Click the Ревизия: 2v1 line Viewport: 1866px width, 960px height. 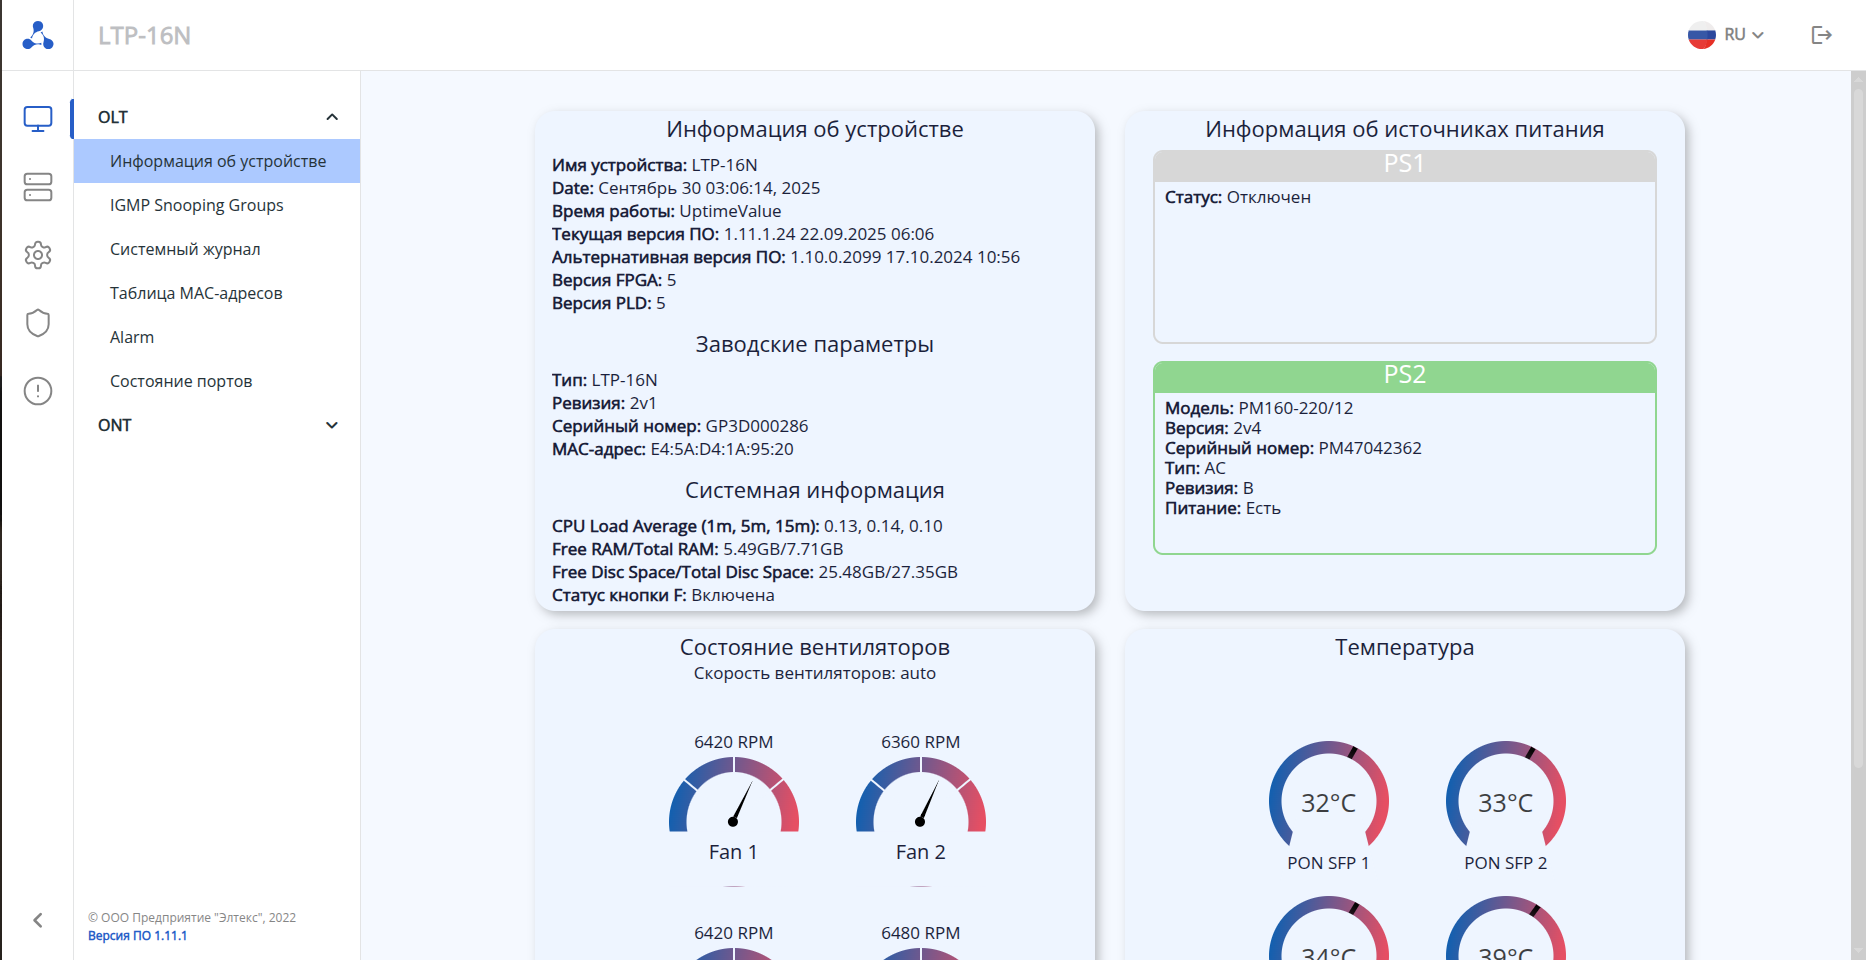[604, 403]
